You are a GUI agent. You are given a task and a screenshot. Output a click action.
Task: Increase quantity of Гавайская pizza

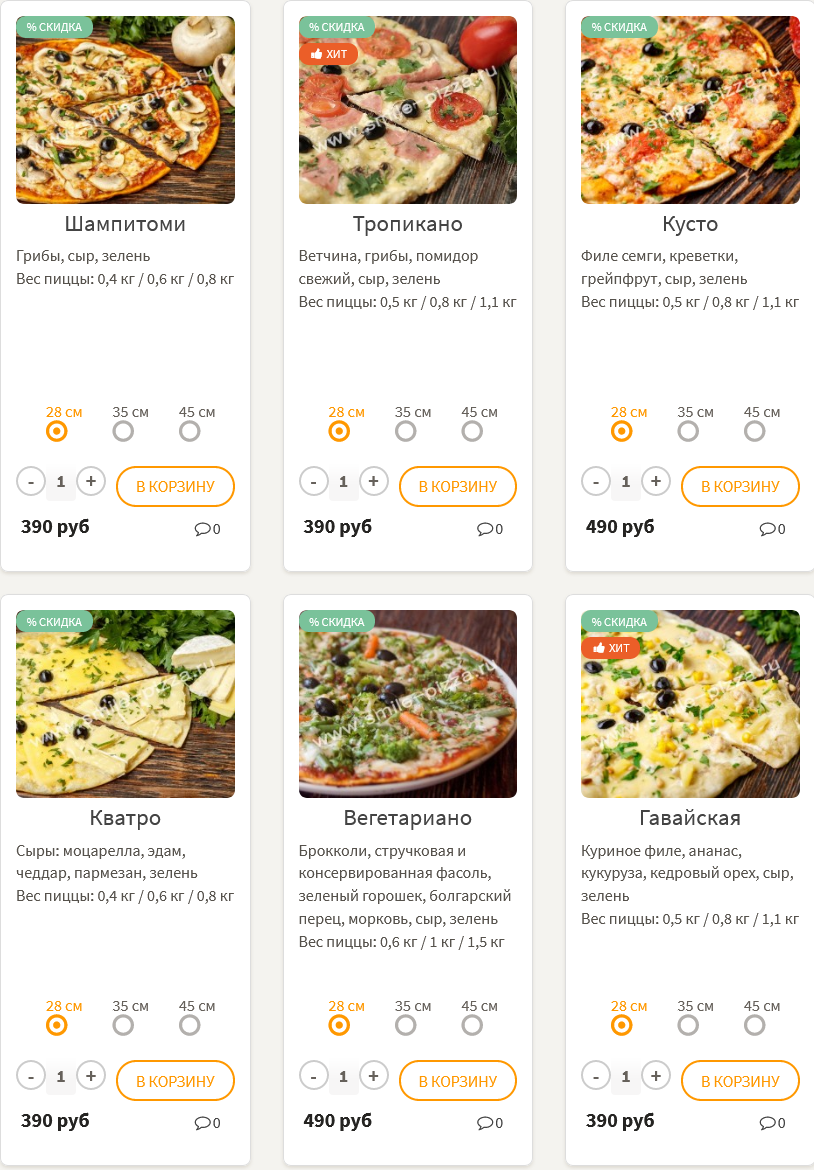pyautogui.click(x=655, y=1076)
